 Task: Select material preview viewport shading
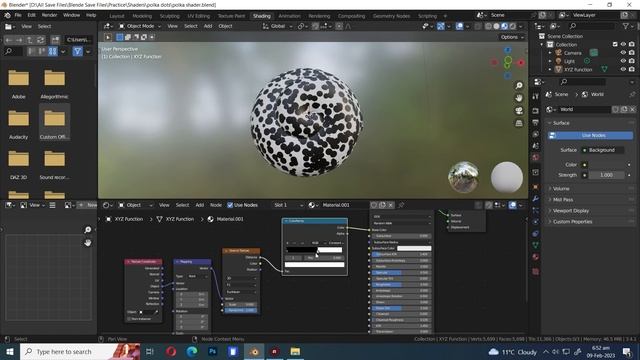(x=504, y=26)
